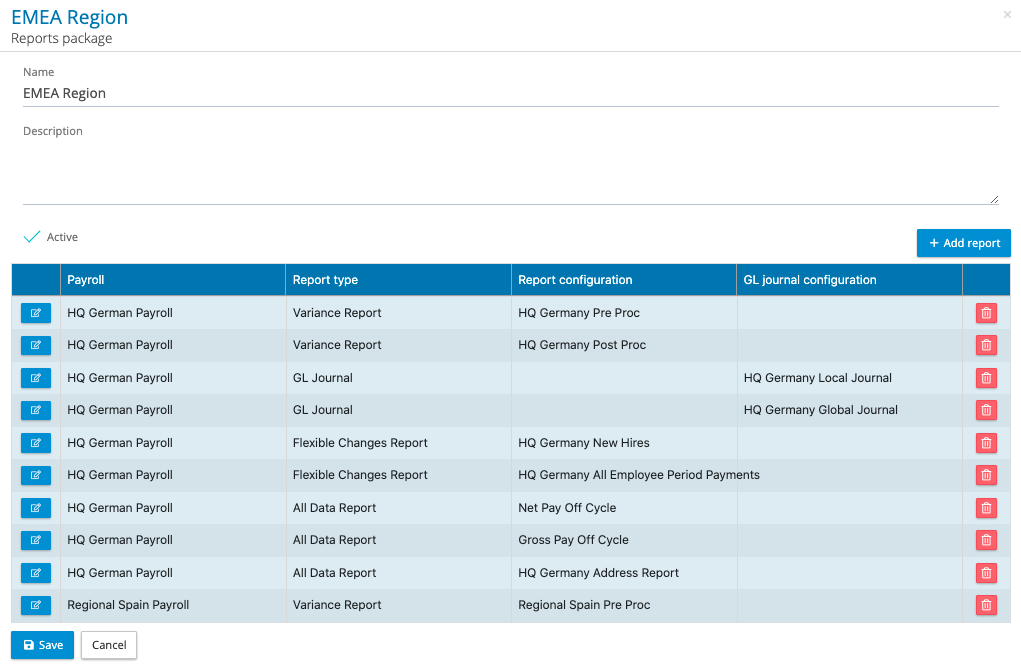Click into the Name input field
Image resolution: width=1021 pixels, height=671 pixels.
tap(510, 93)
